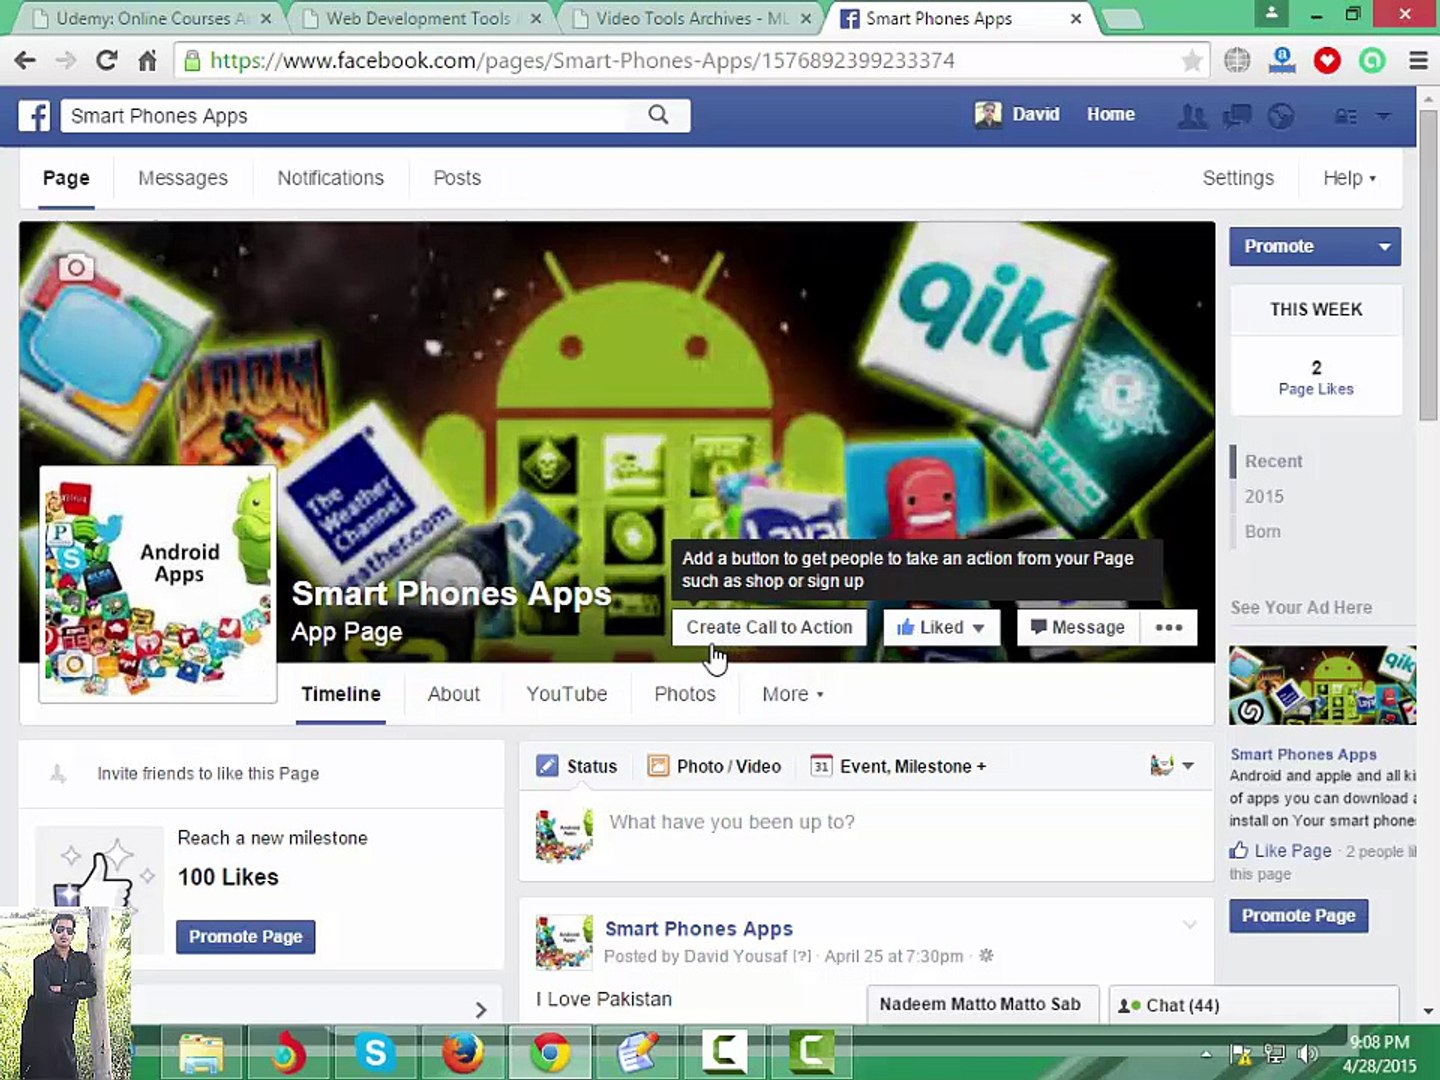
Task: Click the Chrome taskbar icon
Action: point(550,1052)
